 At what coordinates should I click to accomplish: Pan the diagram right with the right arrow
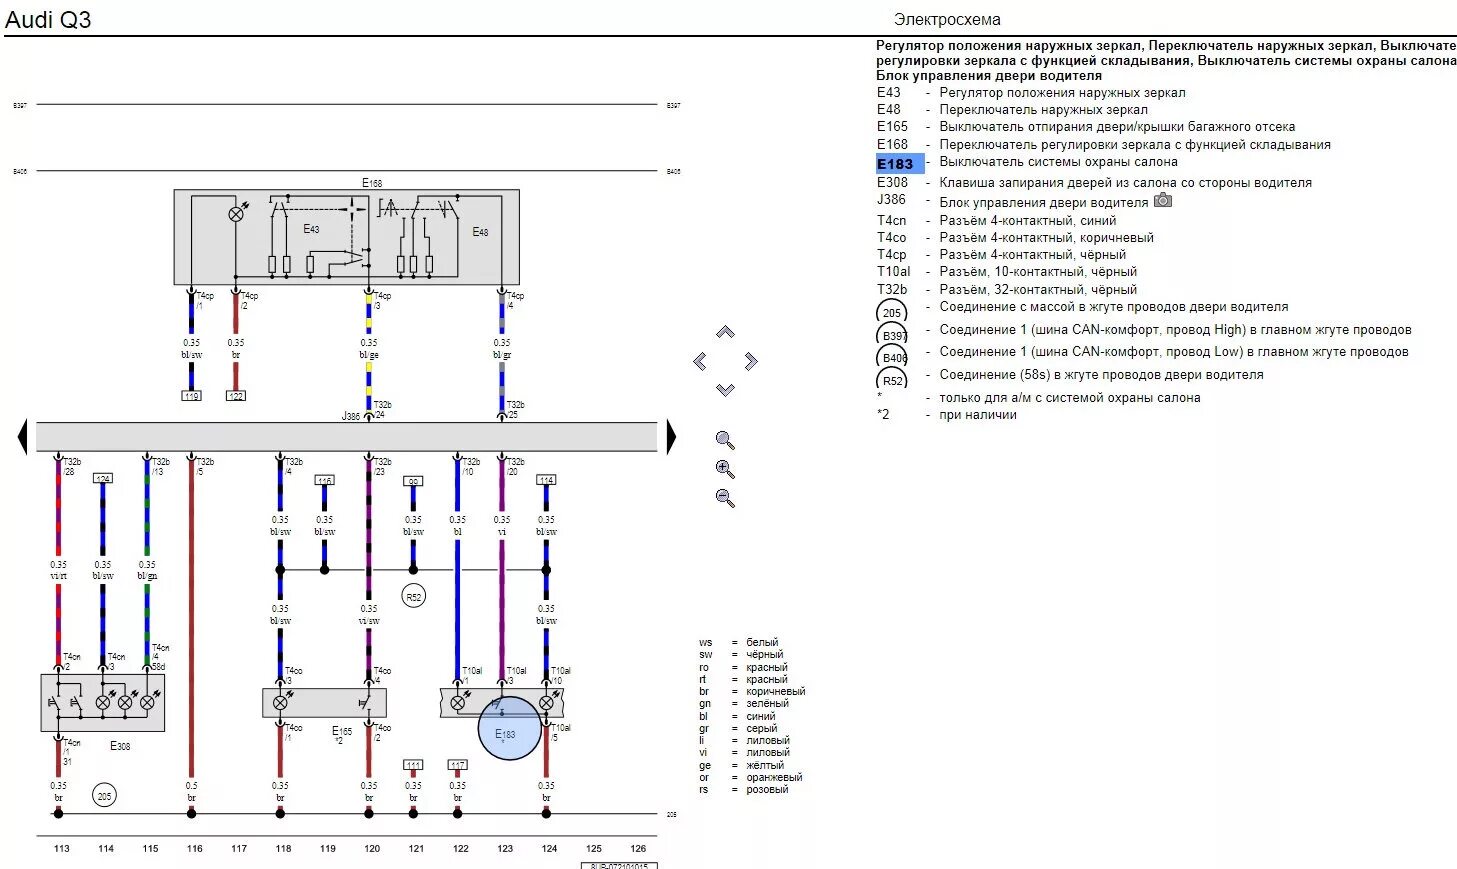coord(751,361)
